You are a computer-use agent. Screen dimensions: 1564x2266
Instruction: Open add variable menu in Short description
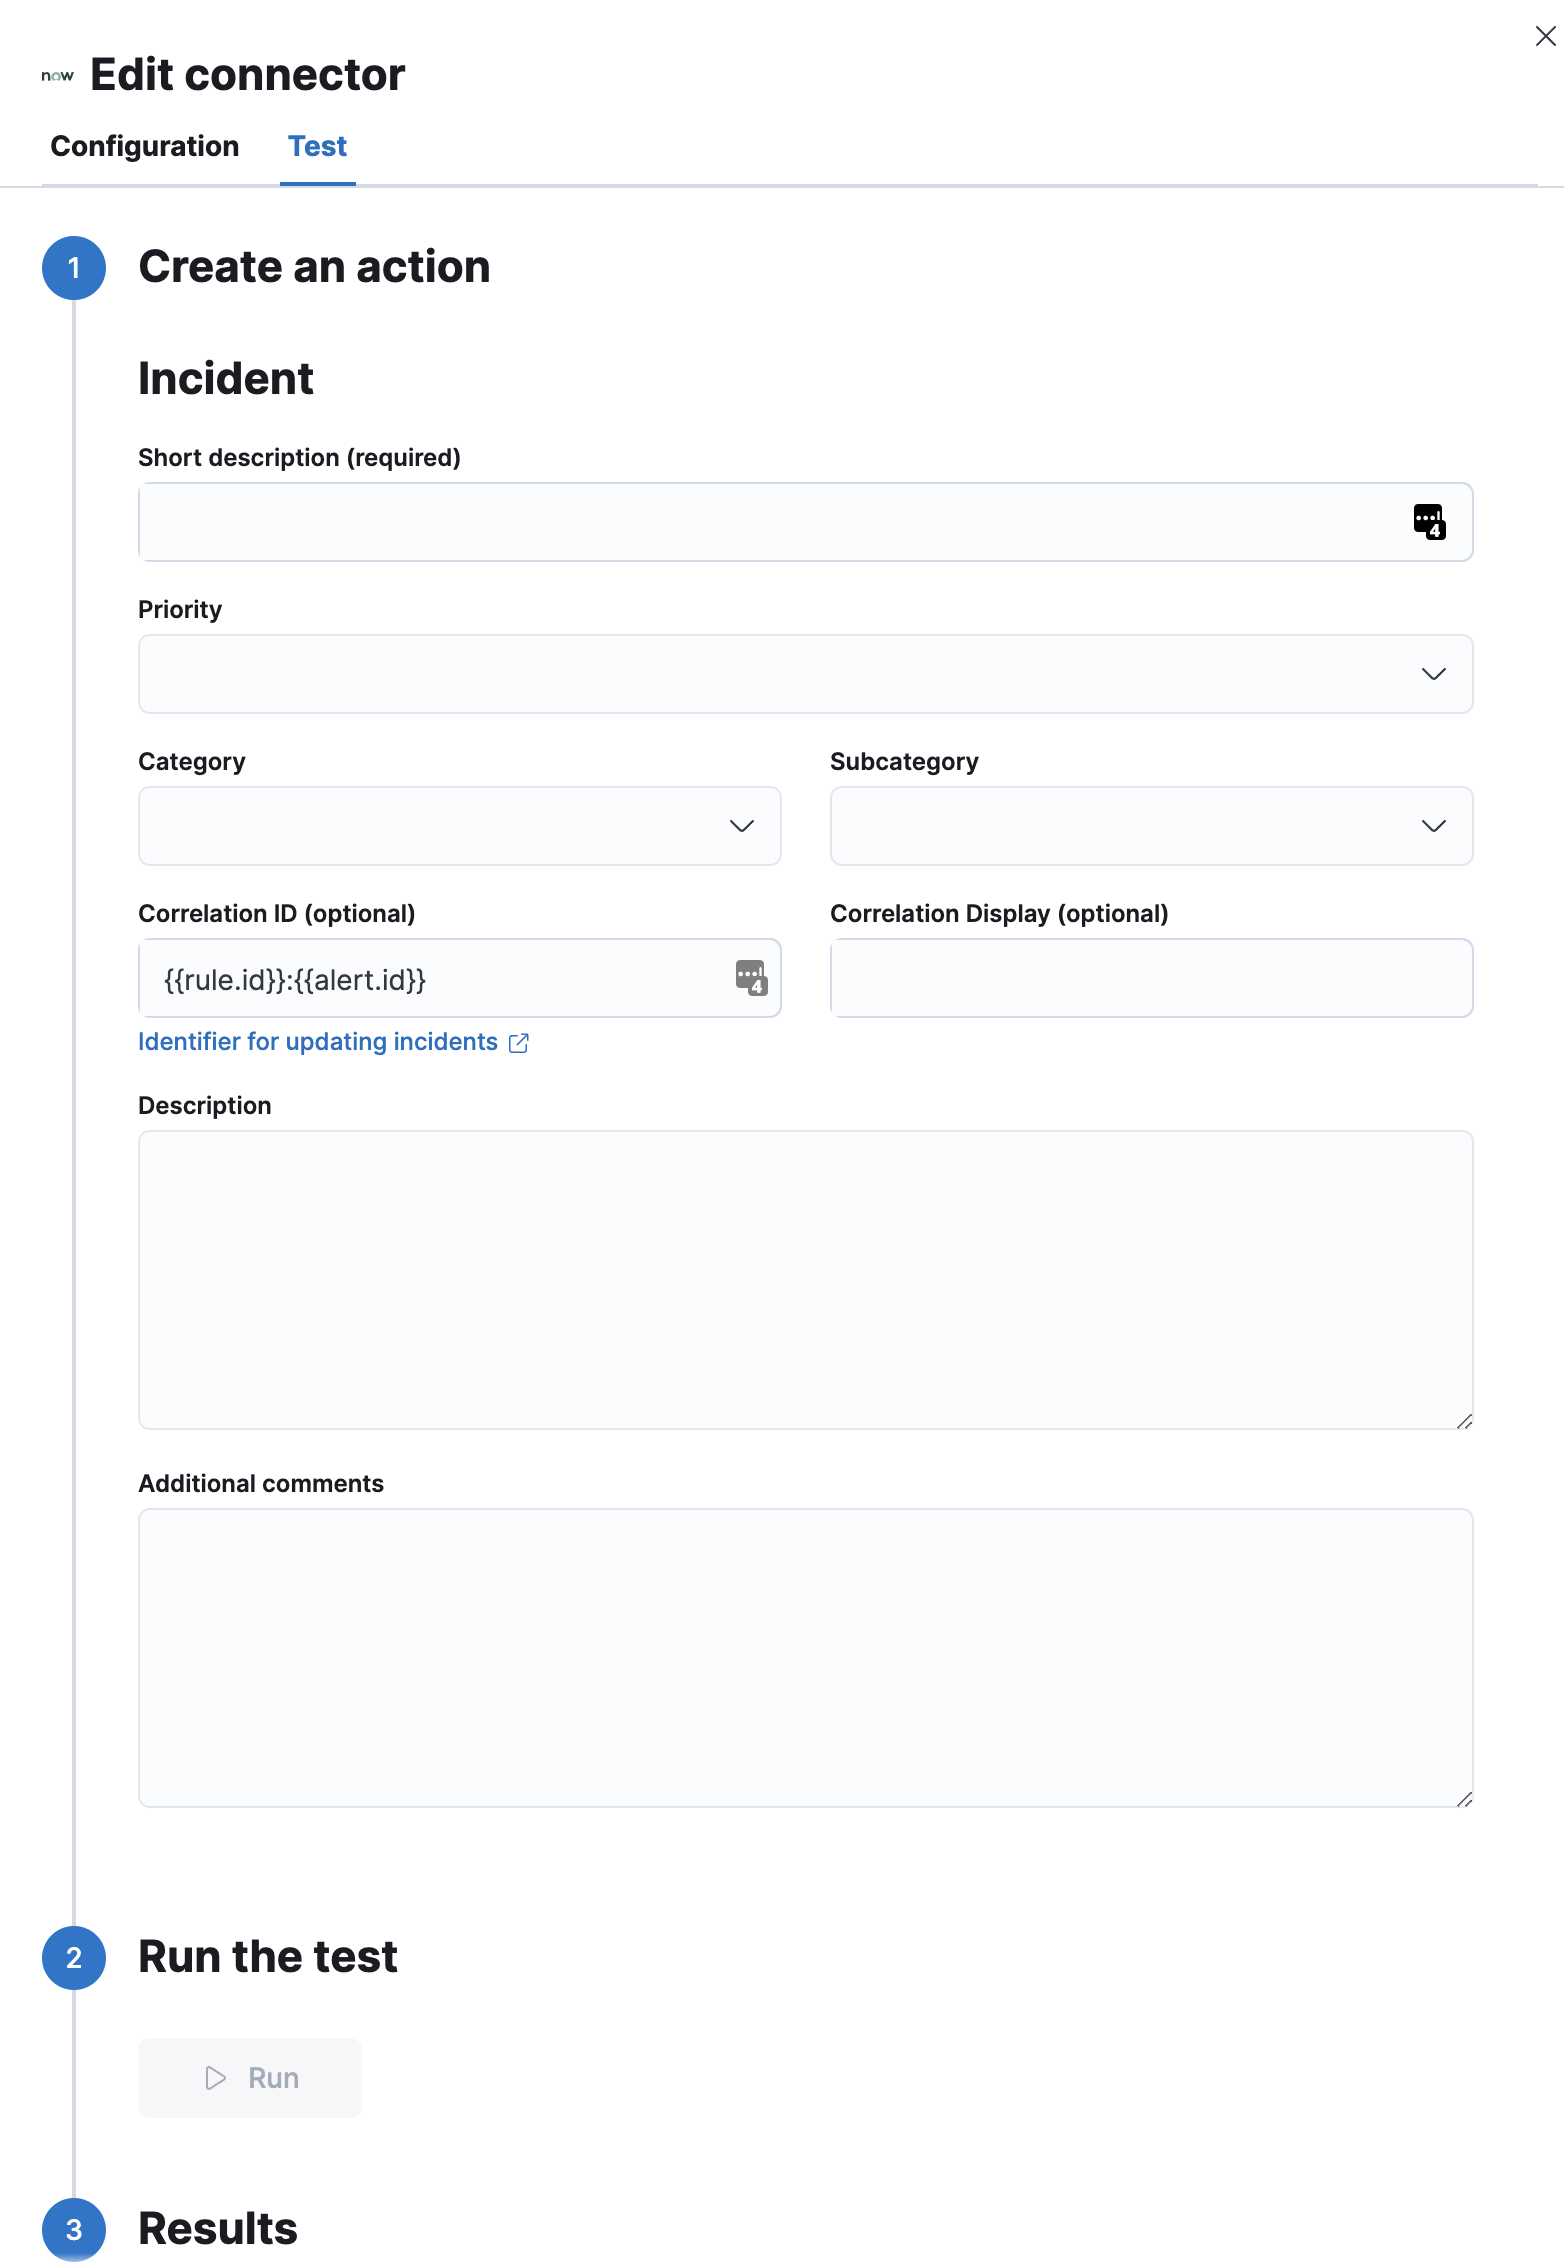click(1428, 522)
